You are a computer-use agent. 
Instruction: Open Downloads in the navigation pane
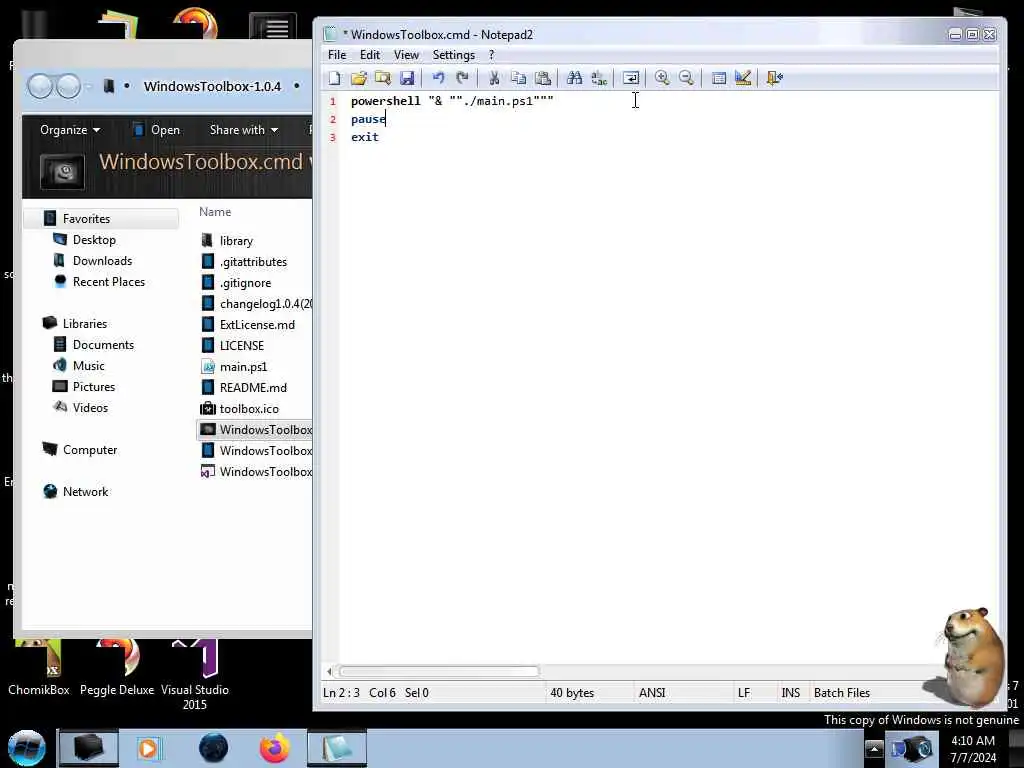click(103, 261)
